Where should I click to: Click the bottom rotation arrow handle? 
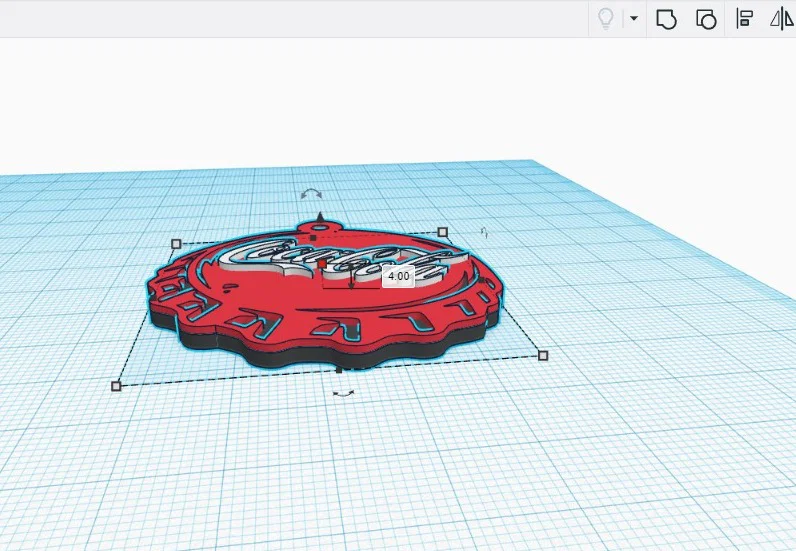(344, 393)
